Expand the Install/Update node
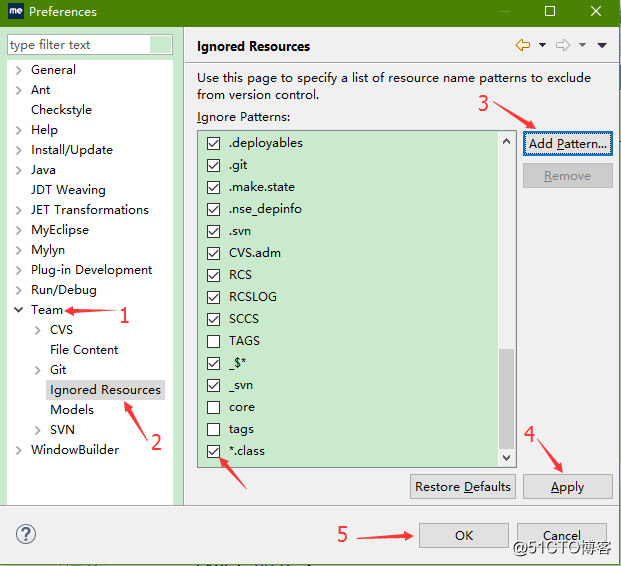Screen dimensions: 621x566 point(18,150)
